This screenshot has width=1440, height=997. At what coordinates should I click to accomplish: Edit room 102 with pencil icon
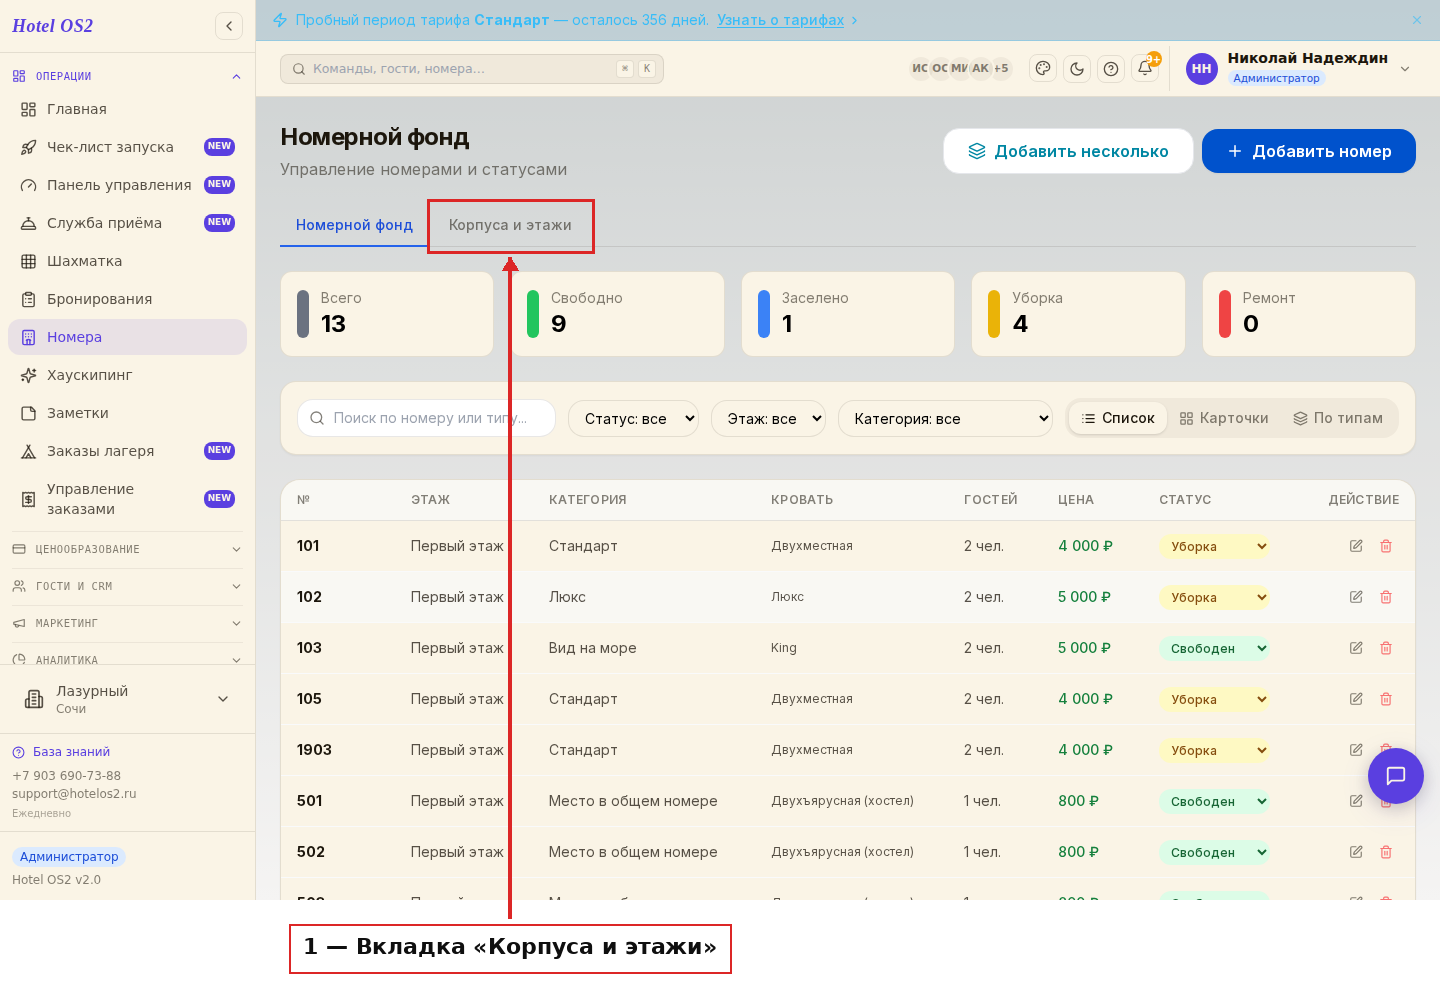1356,597
